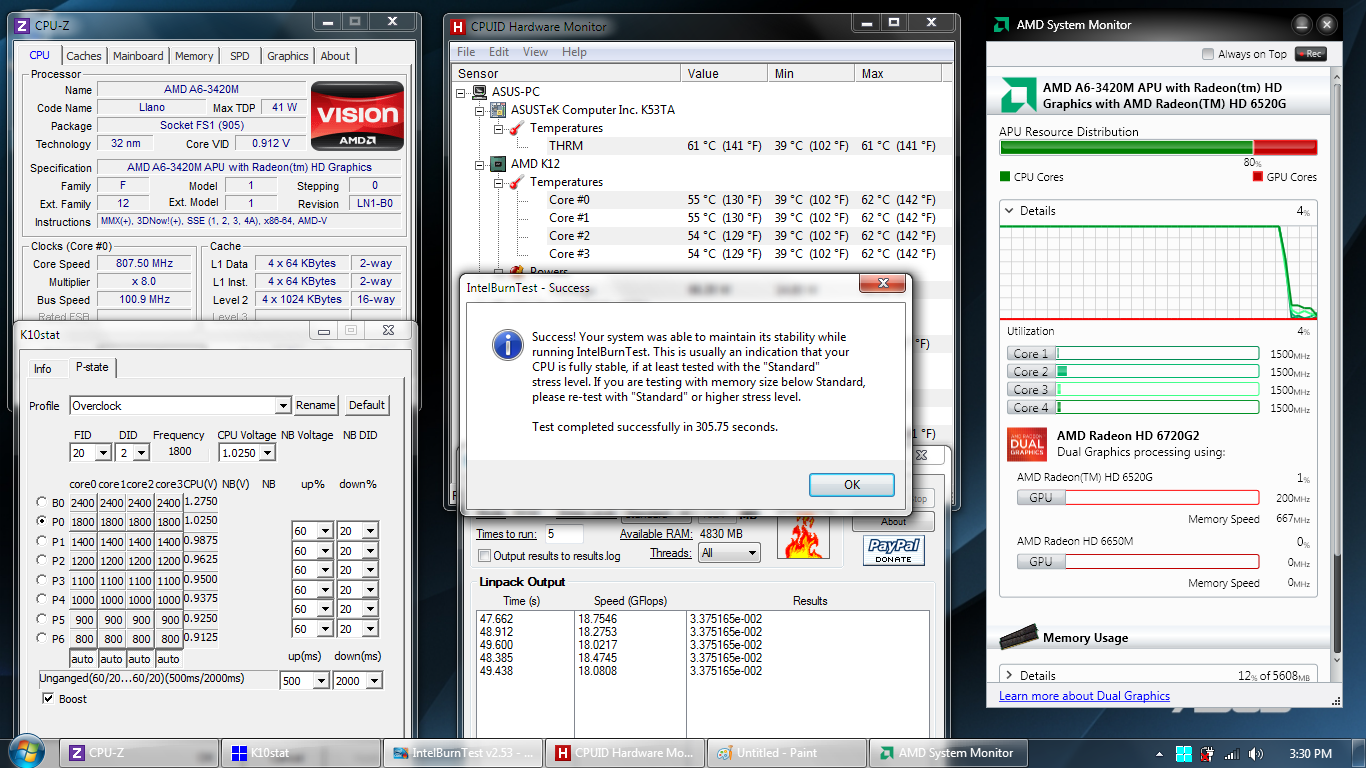Screen dimensions: 1366x768
Task: Check Output results to results.log
Action: 484,556
